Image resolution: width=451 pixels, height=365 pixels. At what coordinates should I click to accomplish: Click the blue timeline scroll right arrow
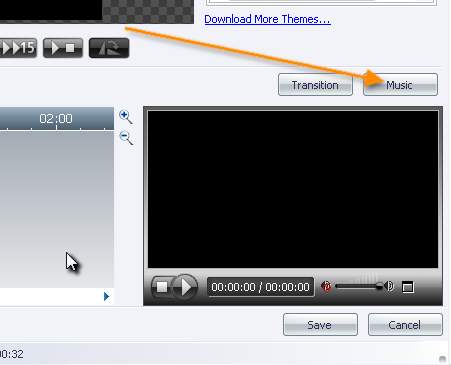tap(106, 296)
